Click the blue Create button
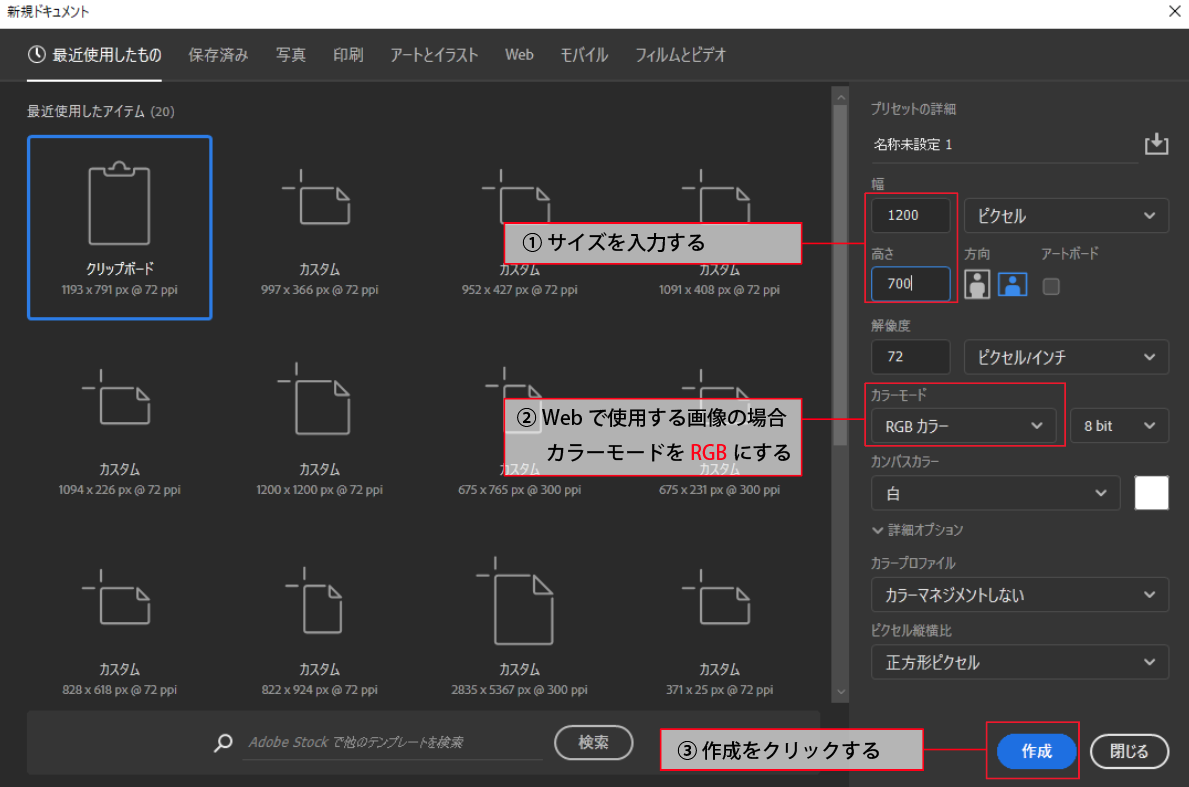This screenshot has width=1189, height=787. click(x=1036, y=752)
